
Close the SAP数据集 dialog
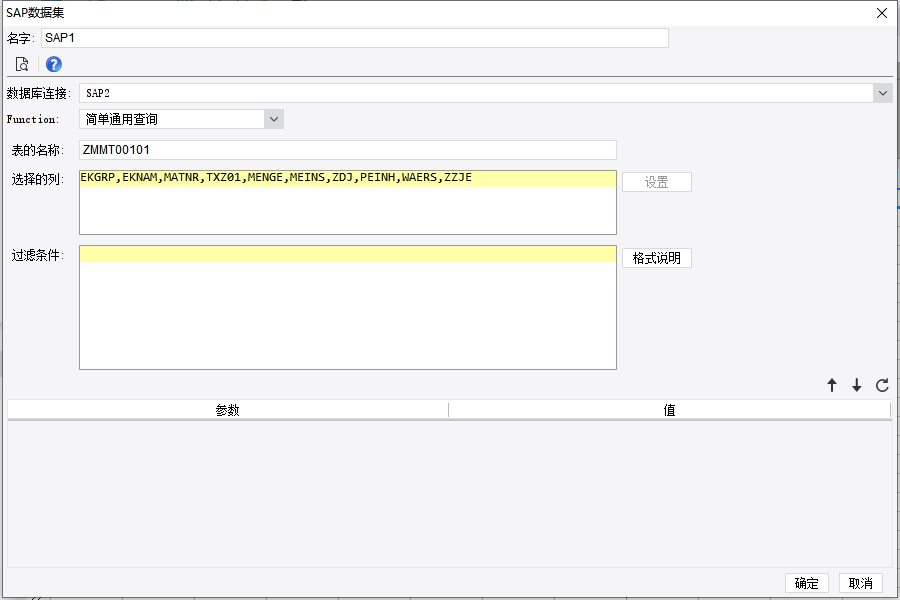pyautogui.click(x=882, y=13)
